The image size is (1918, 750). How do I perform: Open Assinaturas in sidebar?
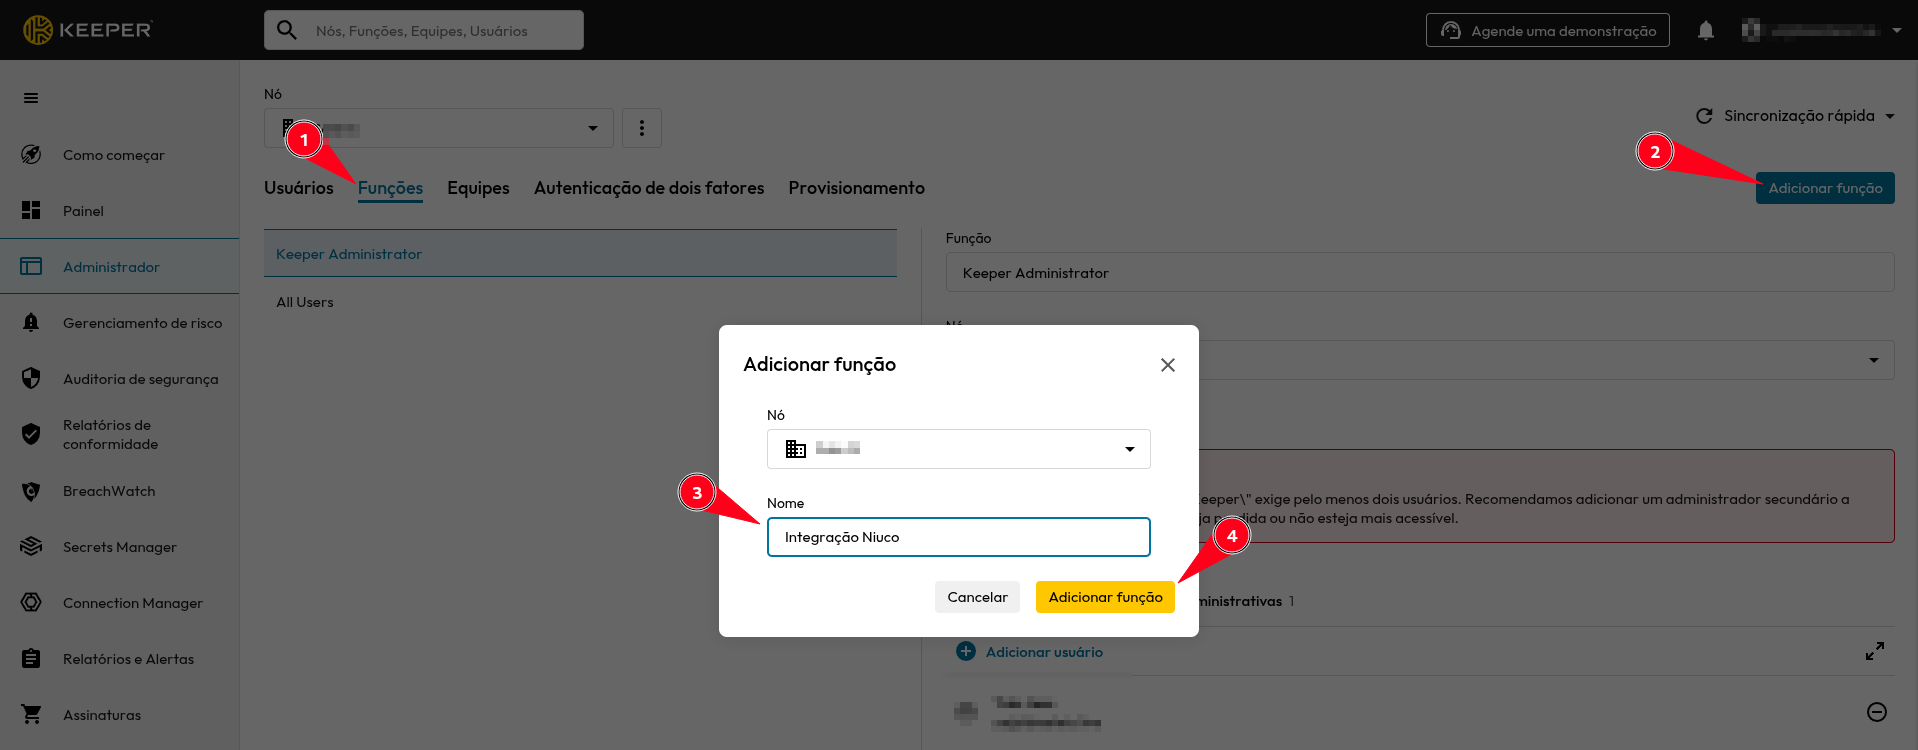click(120, 715)
